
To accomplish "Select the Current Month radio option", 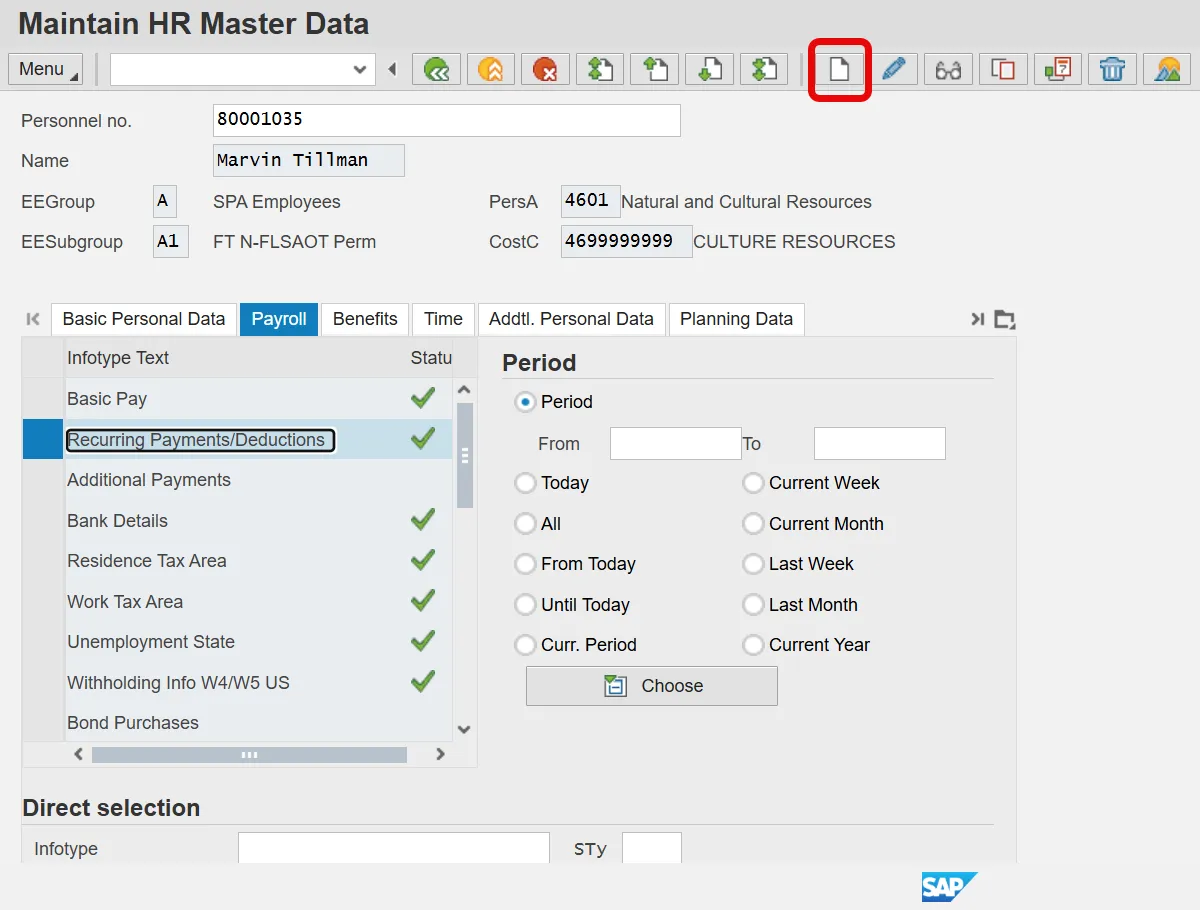I will (753, 524).
